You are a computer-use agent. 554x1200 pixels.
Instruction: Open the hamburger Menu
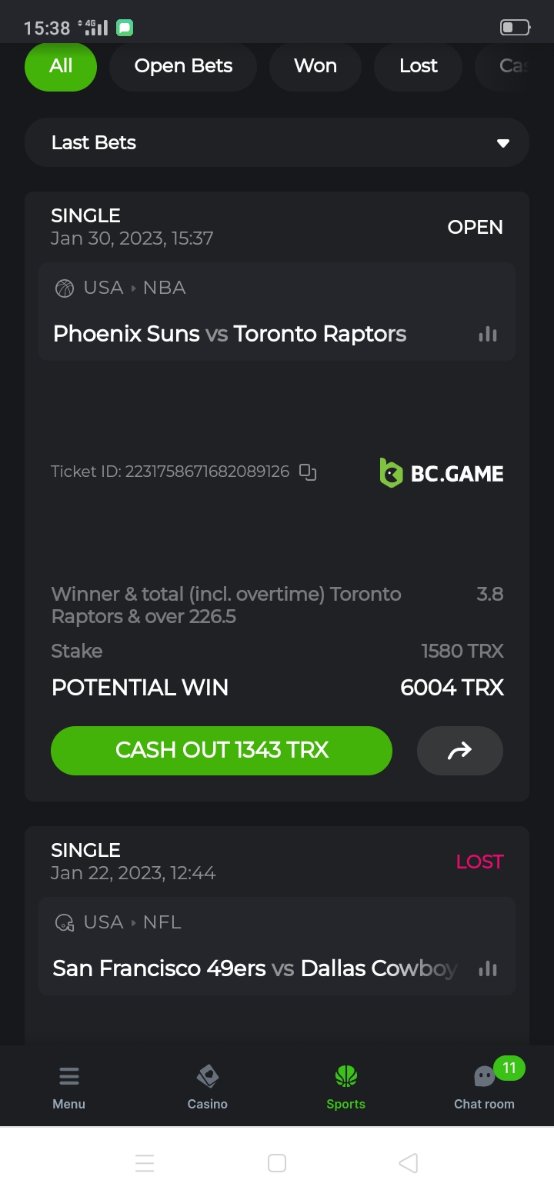coord(69,1087)
